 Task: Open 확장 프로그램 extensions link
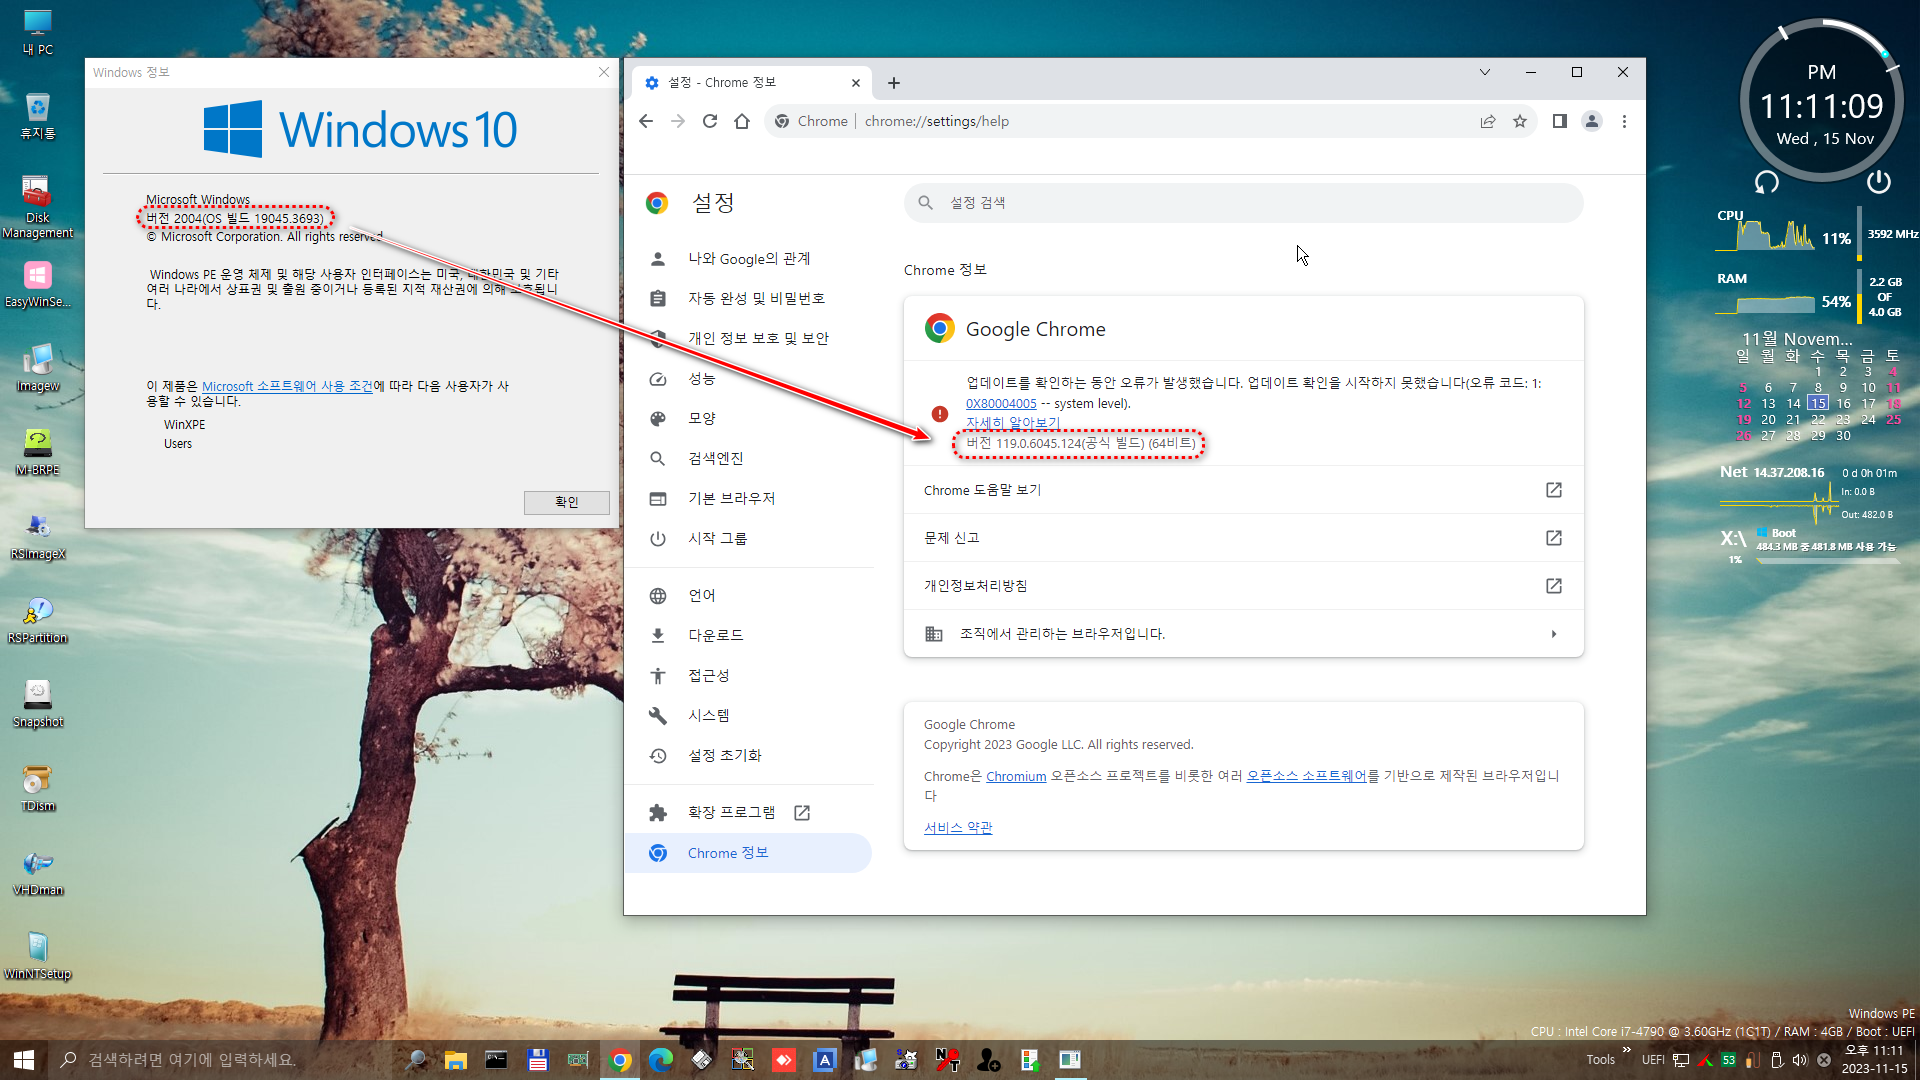pos(749,813)
